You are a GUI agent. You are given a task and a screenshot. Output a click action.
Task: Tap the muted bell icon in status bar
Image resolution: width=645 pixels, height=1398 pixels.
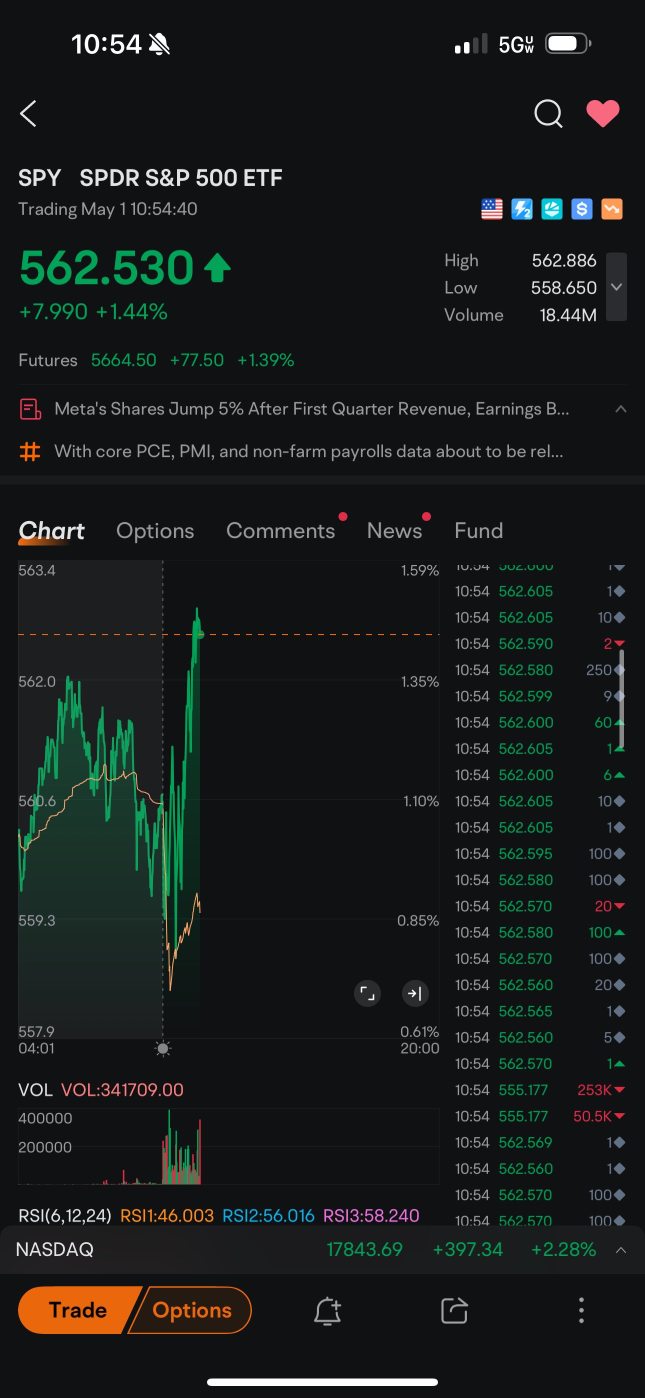pos(159,43)
